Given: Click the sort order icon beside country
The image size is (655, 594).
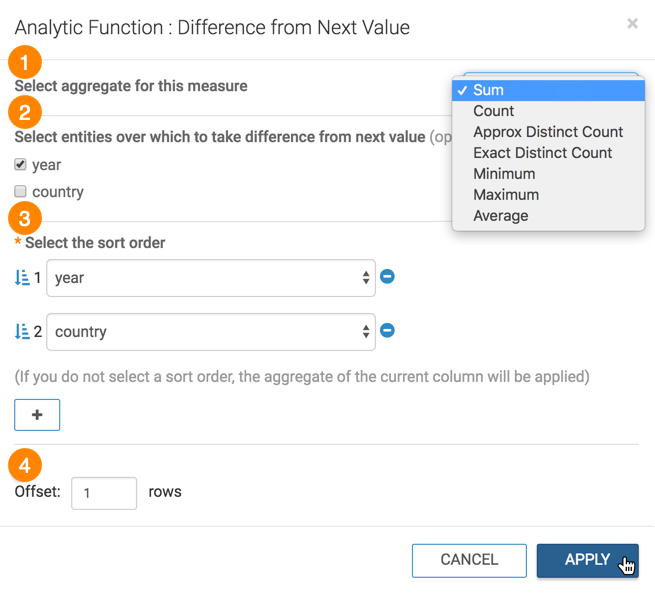Looking at the screenshot, I should point(22,331).
